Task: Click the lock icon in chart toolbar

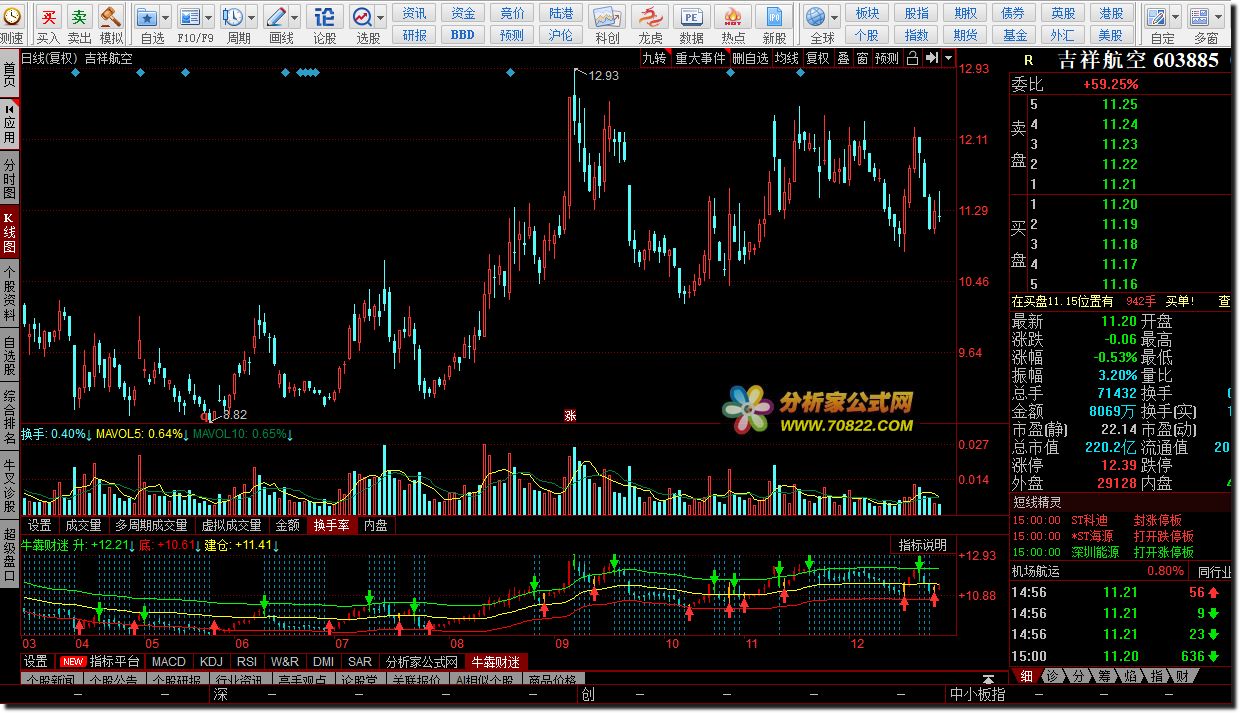Action: (912, 58)
